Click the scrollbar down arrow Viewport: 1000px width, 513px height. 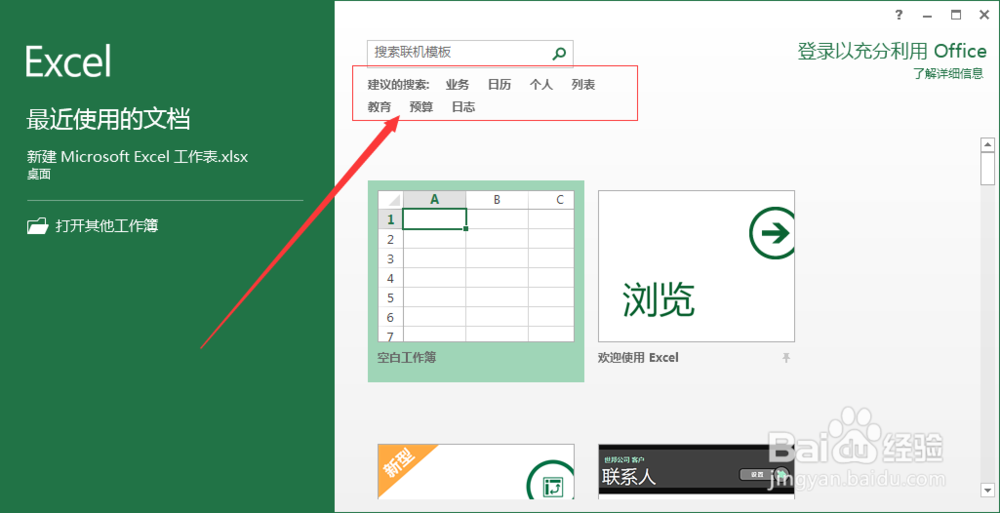(988, 489)
